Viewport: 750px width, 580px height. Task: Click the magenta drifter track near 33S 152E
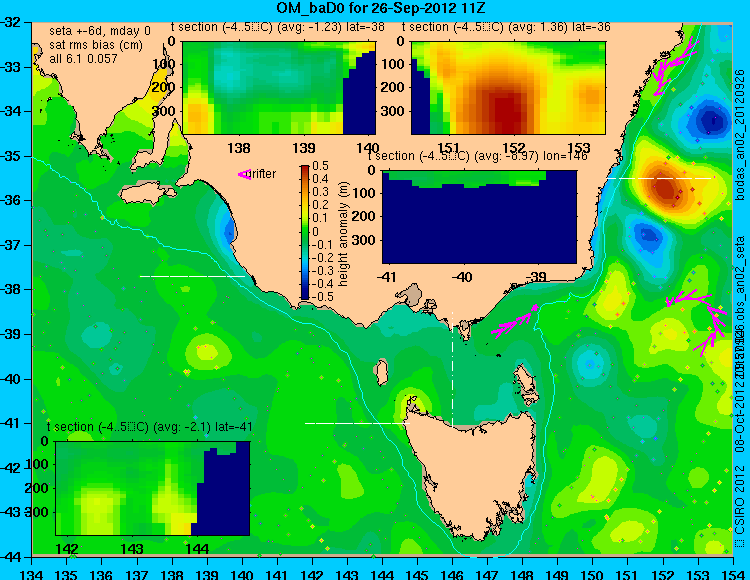pos(674,66)
